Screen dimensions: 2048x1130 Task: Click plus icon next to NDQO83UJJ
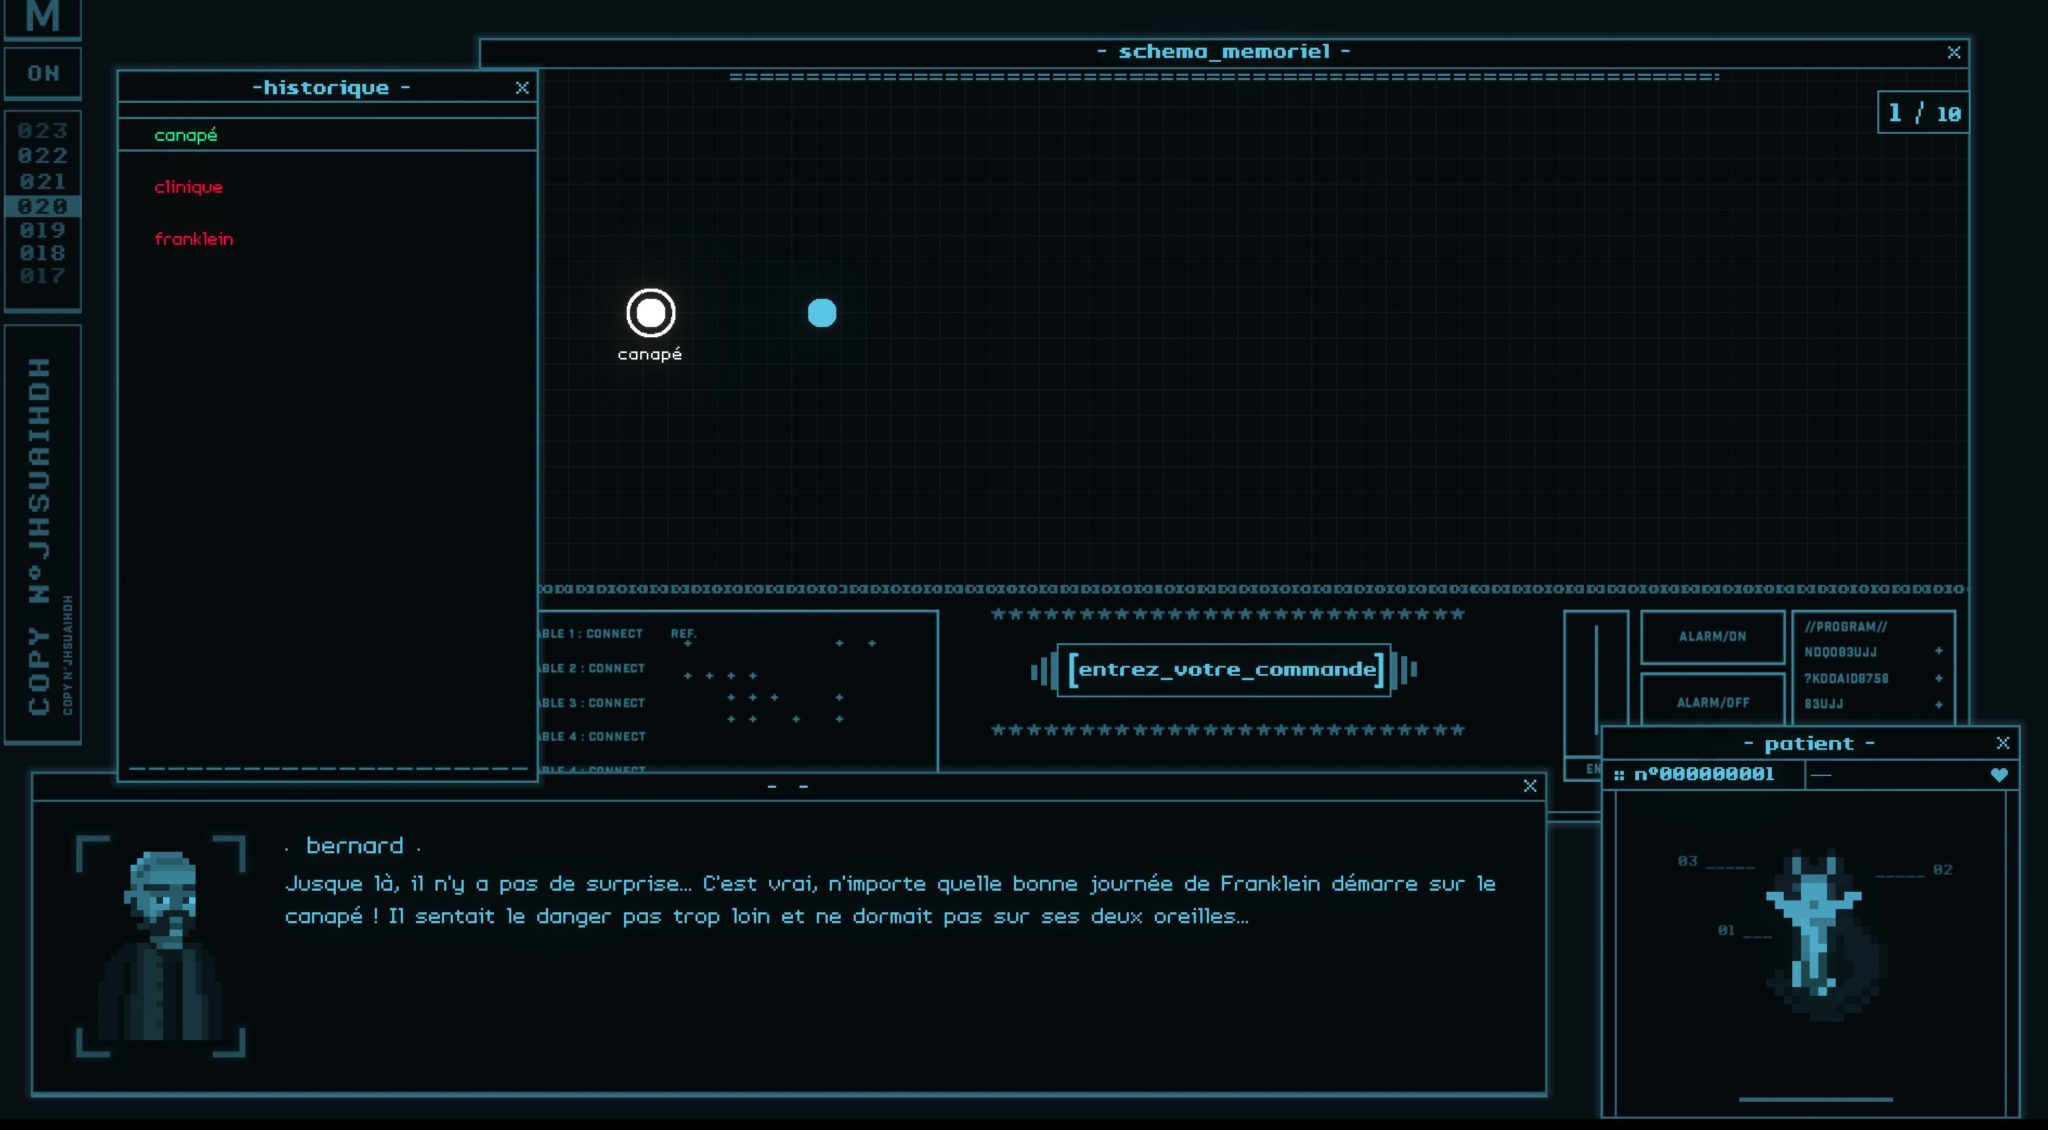tap(1938, 651)
